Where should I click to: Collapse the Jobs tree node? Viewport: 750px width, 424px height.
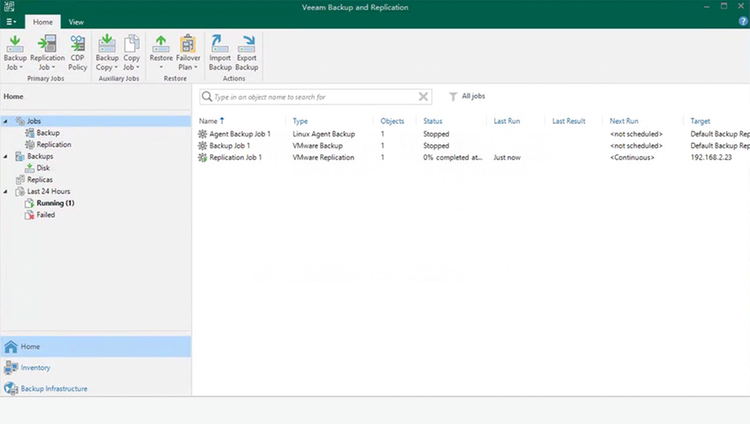[x=6, y=121]
